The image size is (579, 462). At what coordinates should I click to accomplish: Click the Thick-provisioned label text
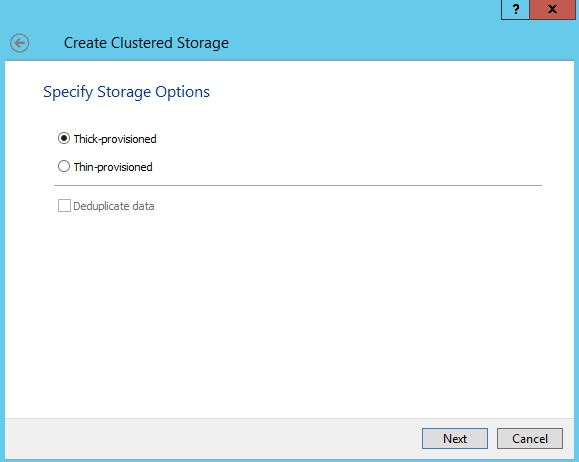(115, 139)
